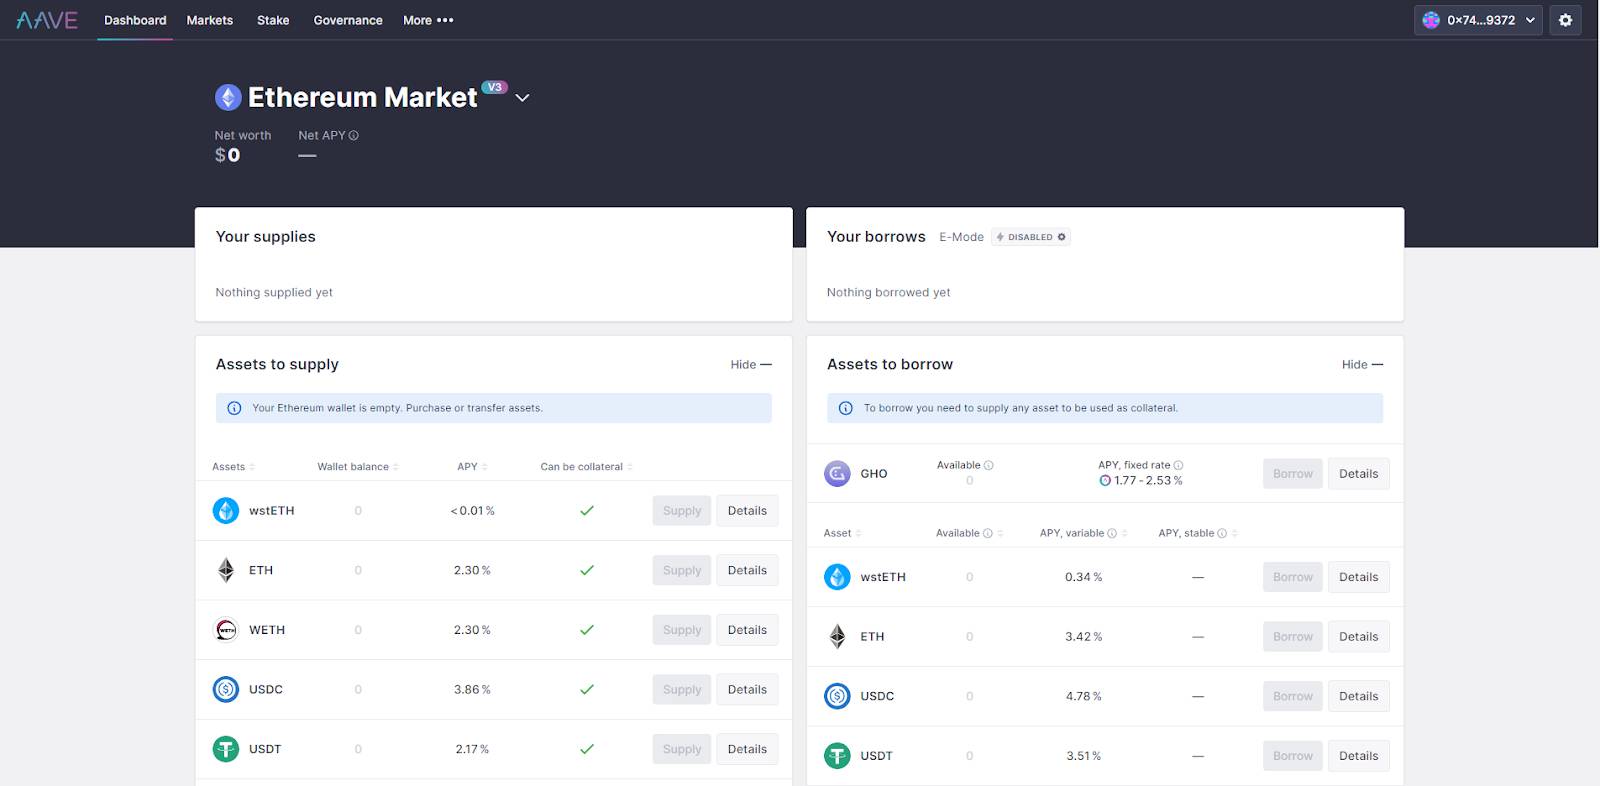Image resolution: width=1600 pixels, height=786 pixels.
Task: Sort borrow list by APY, variable
Action: pos(1083,533)
